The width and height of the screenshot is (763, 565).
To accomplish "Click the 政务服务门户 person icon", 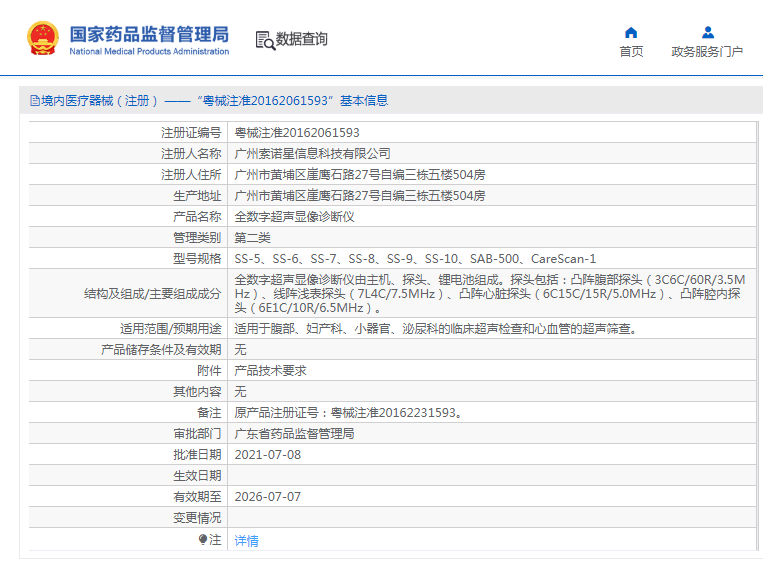I will (x=707, y=32).
